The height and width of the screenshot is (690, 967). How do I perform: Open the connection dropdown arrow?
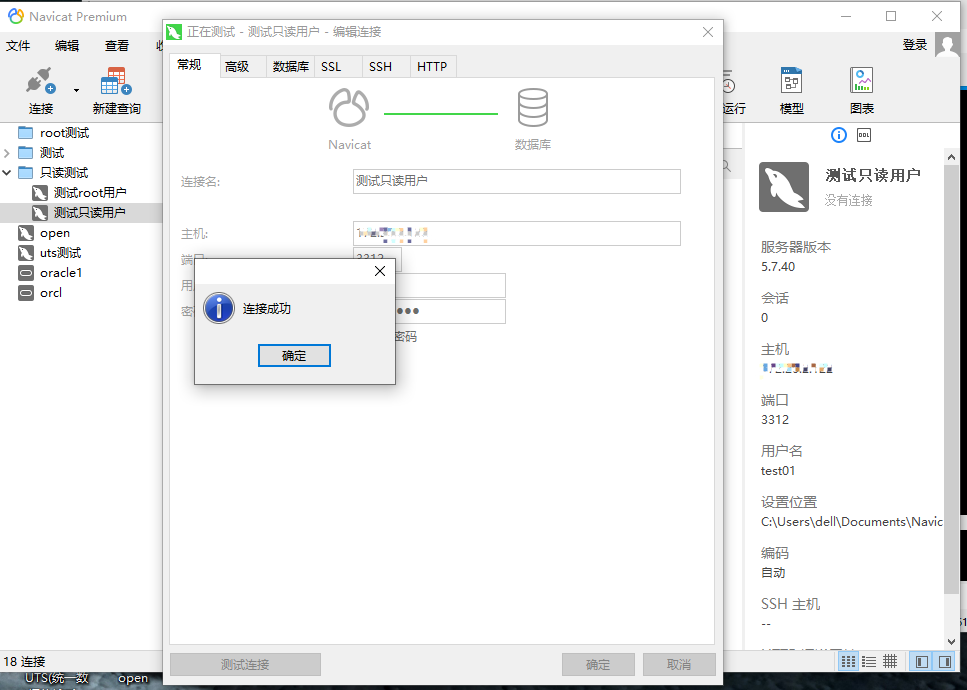[x=76, y=90]
